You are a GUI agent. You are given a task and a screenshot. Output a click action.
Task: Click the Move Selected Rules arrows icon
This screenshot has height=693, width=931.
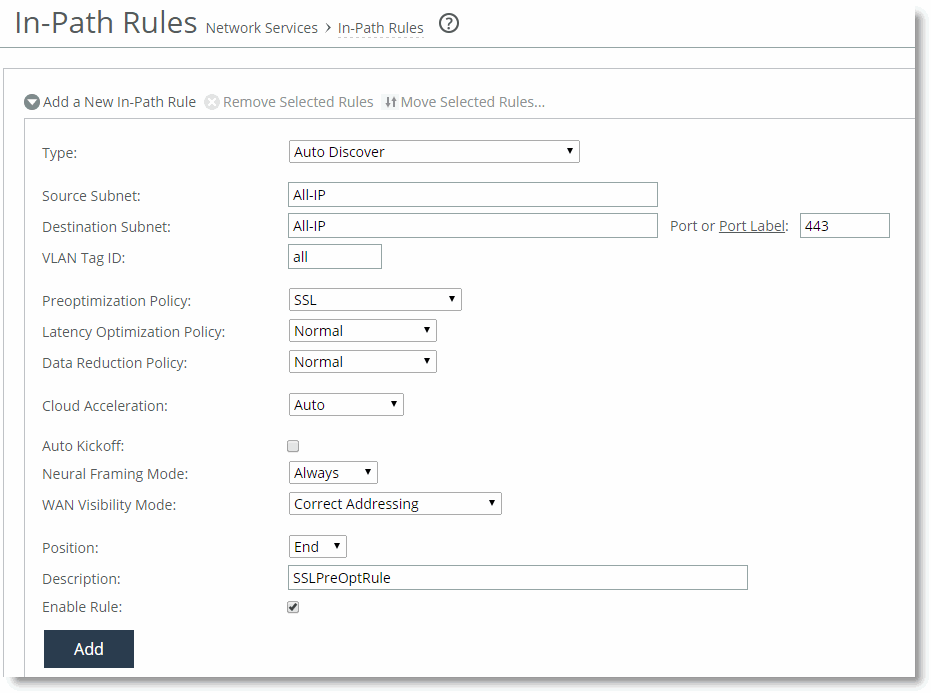(x=390, y=102)
